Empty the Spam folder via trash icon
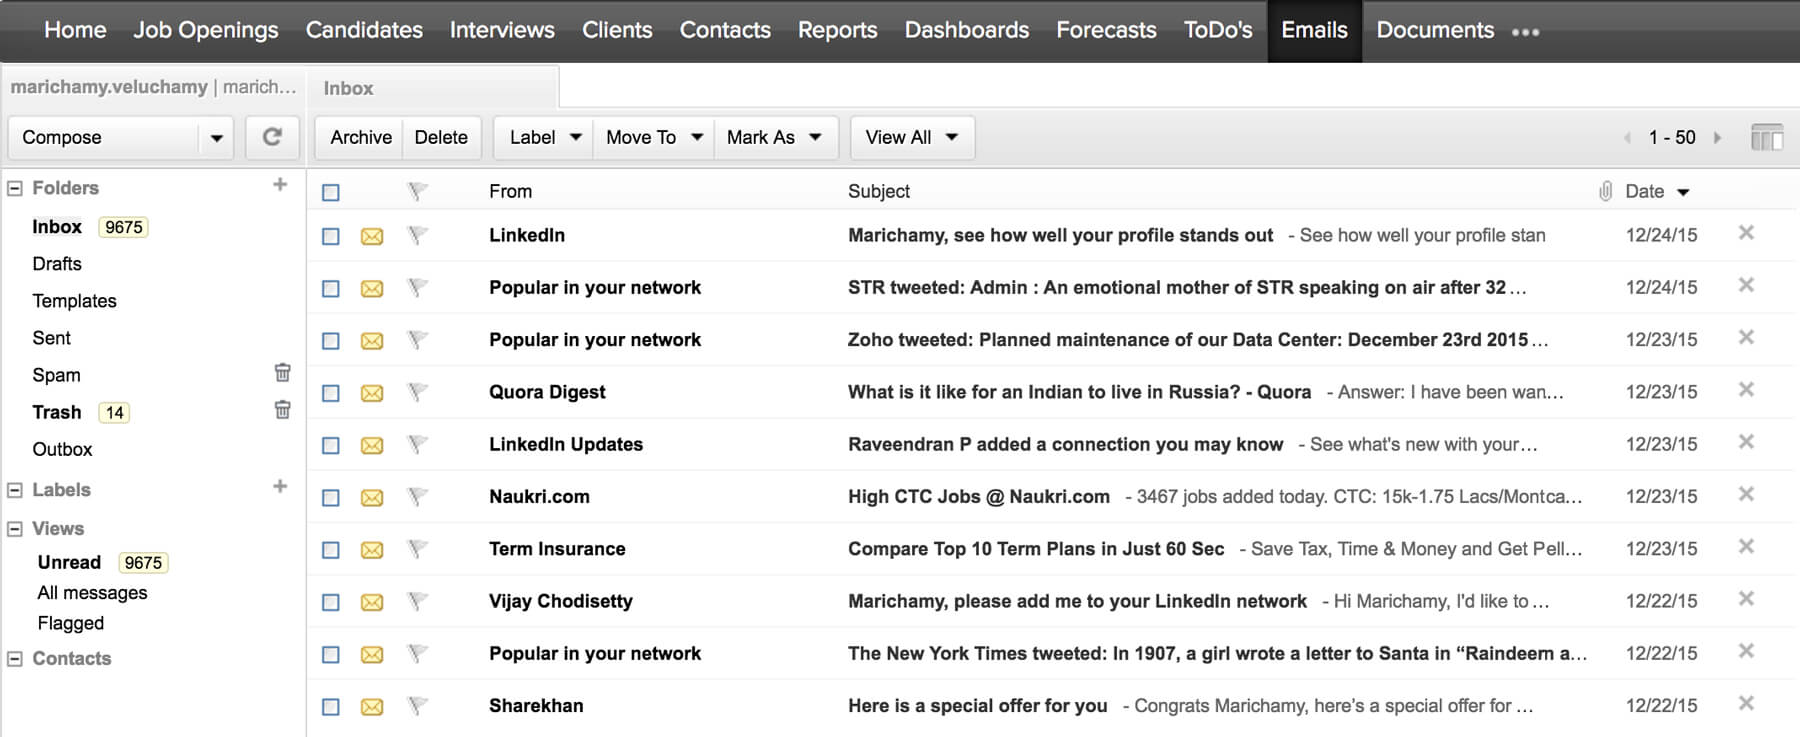This screenshot has width=1800, height=737. (x=283, y=373)
